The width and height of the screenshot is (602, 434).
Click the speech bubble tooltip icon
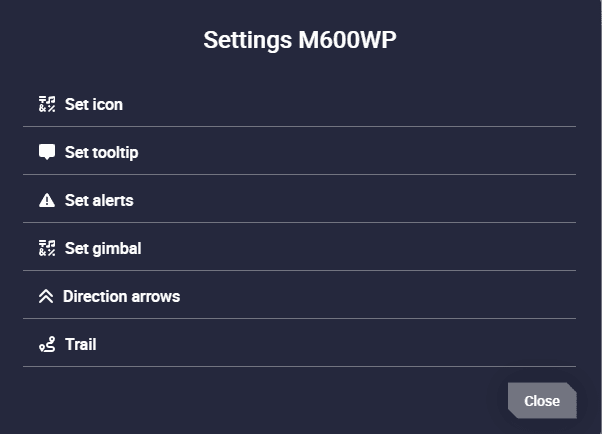pos(47,152)
